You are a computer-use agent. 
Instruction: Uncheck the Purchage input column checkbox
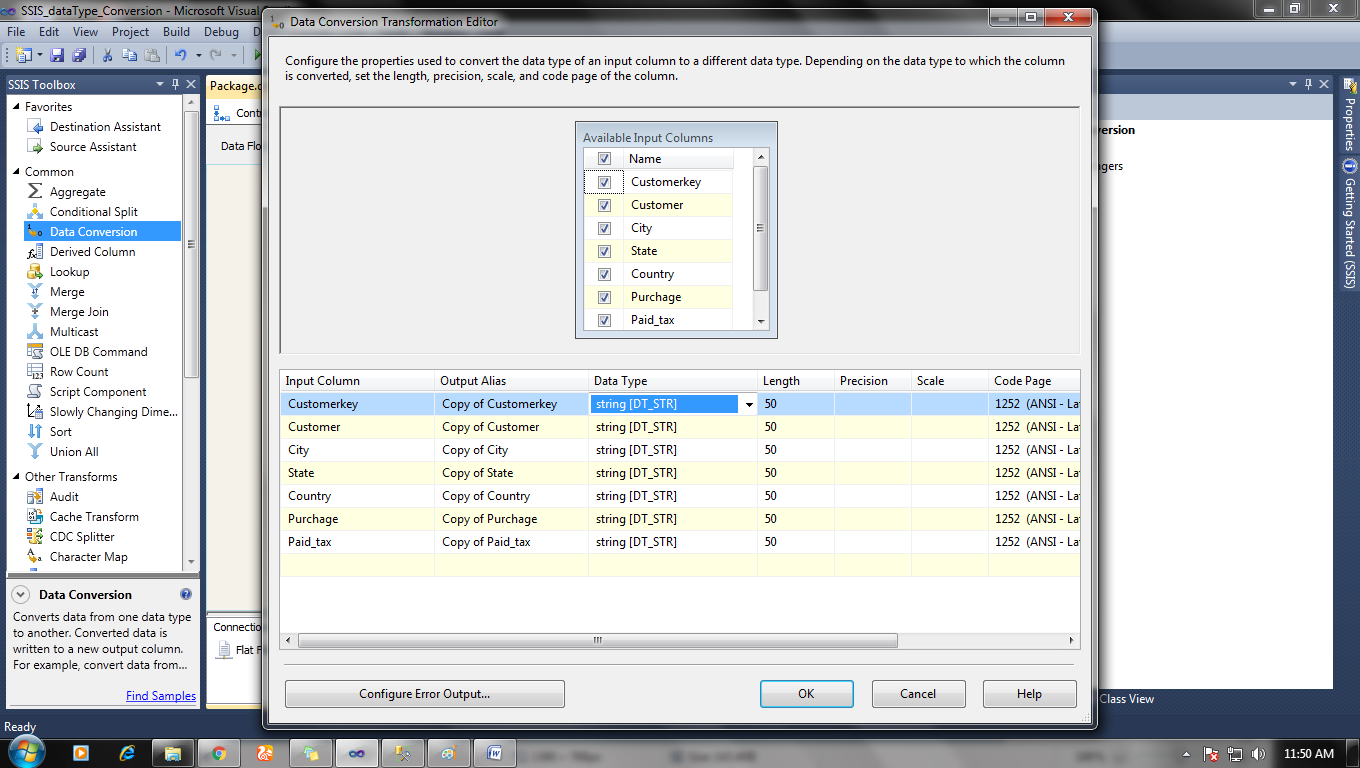(604, 297)
